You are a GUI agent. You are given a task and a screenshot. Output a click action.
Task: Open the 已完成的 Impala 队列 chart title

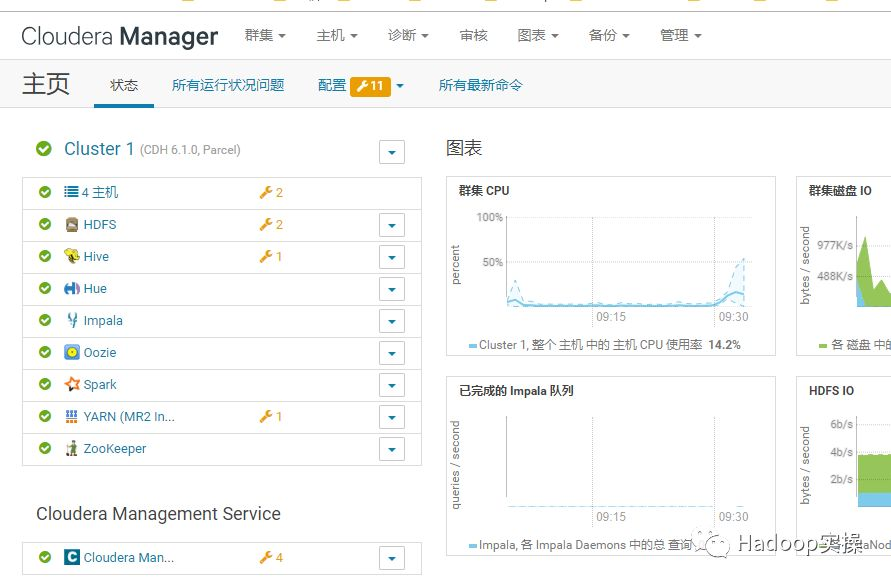(x=516, y=391)
